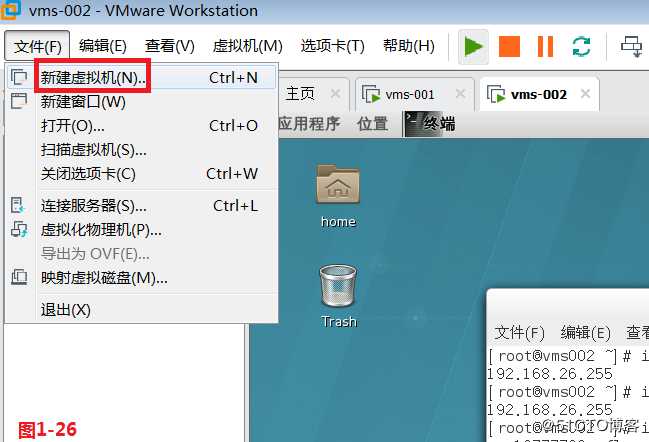Choose 退出(X) to exit VMware
Screen dimensions: 649x442
pyautogui.click(x=142, y=310)
